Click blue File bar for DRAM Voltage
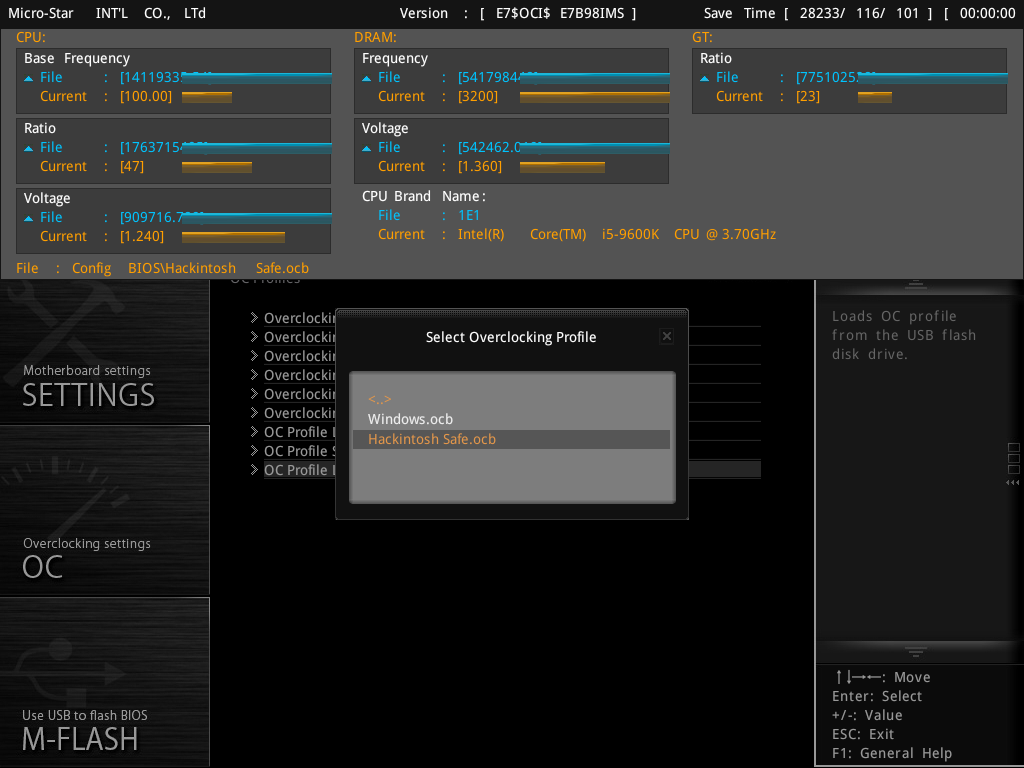The image size is (1024, 768). (594, 148)
